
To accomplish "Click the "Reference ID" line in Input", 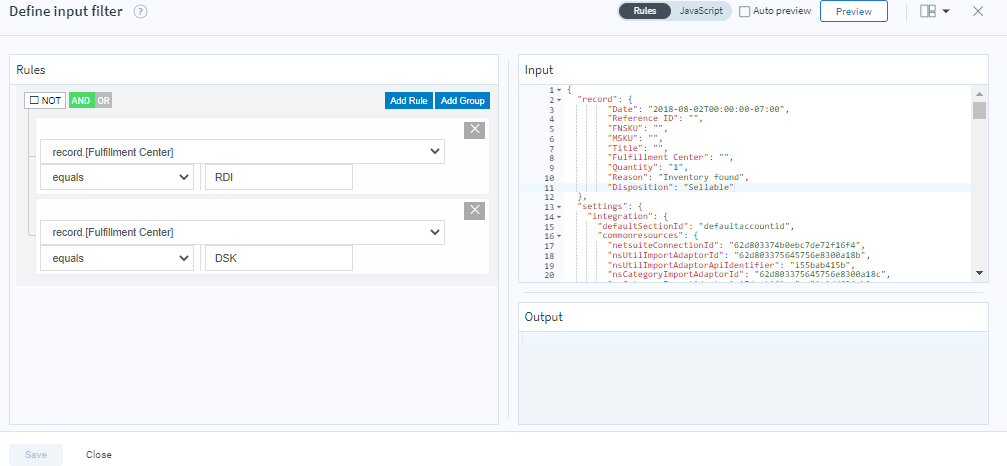I will (655, 119).
